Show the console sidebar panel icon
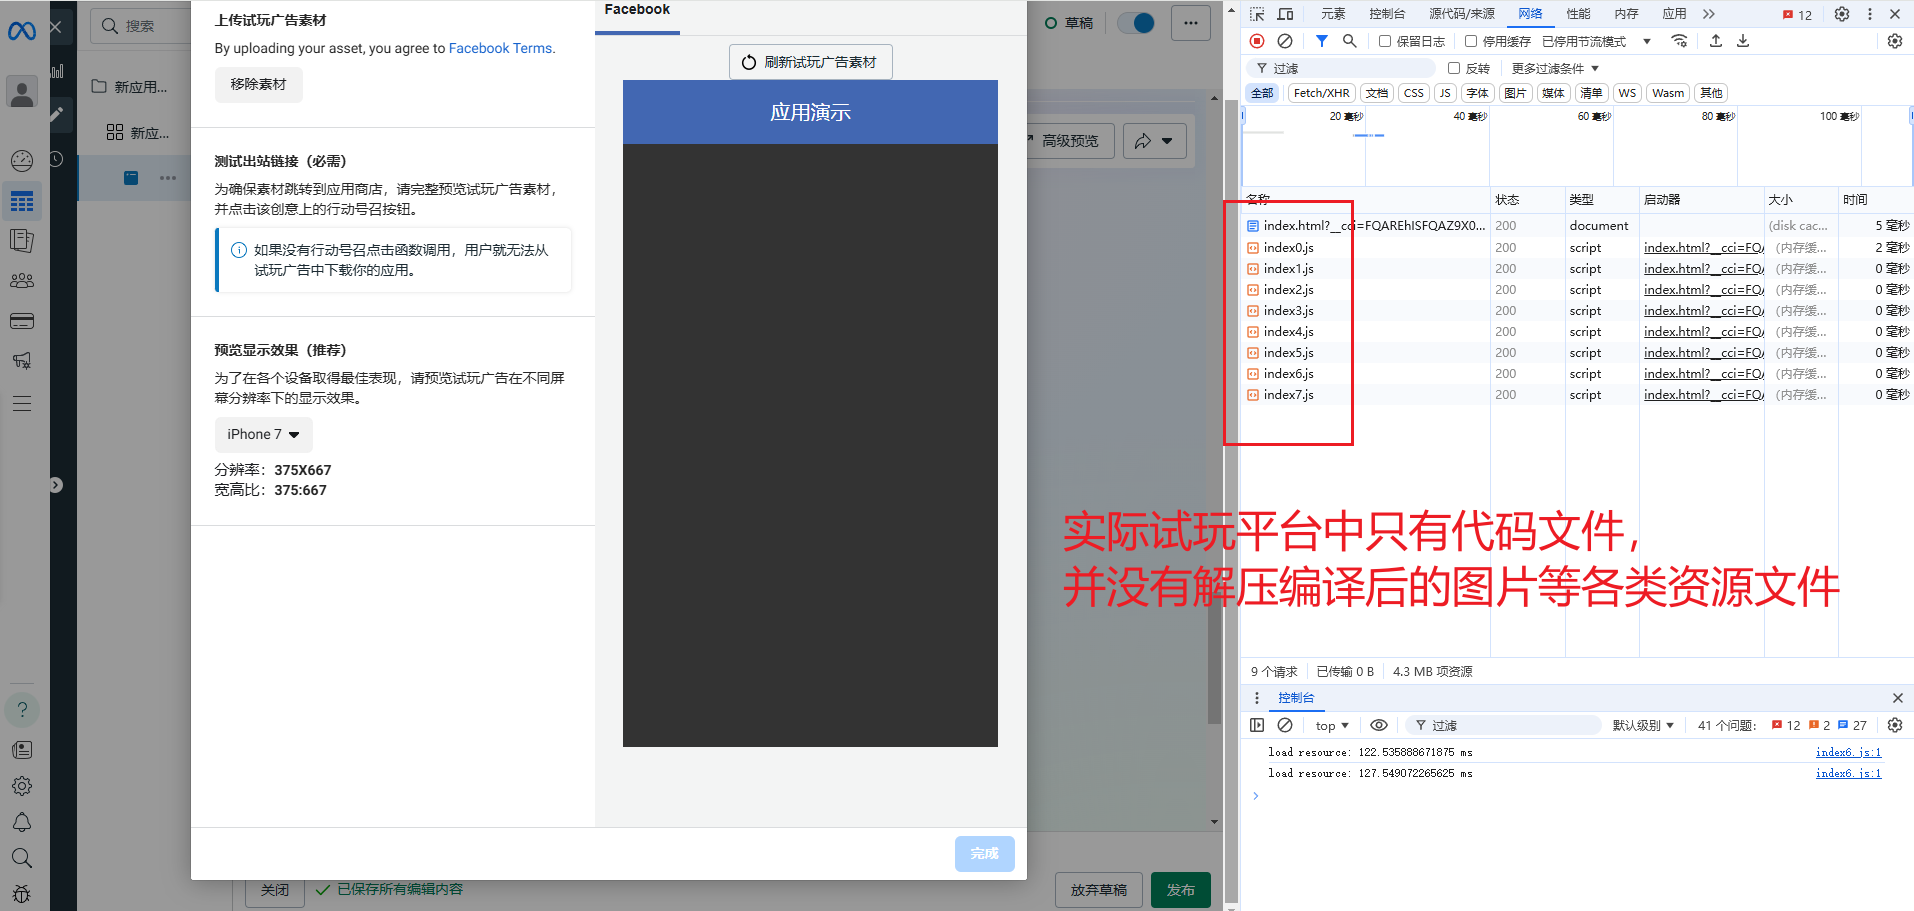1914x911 pixels. tap(1257, 725)
